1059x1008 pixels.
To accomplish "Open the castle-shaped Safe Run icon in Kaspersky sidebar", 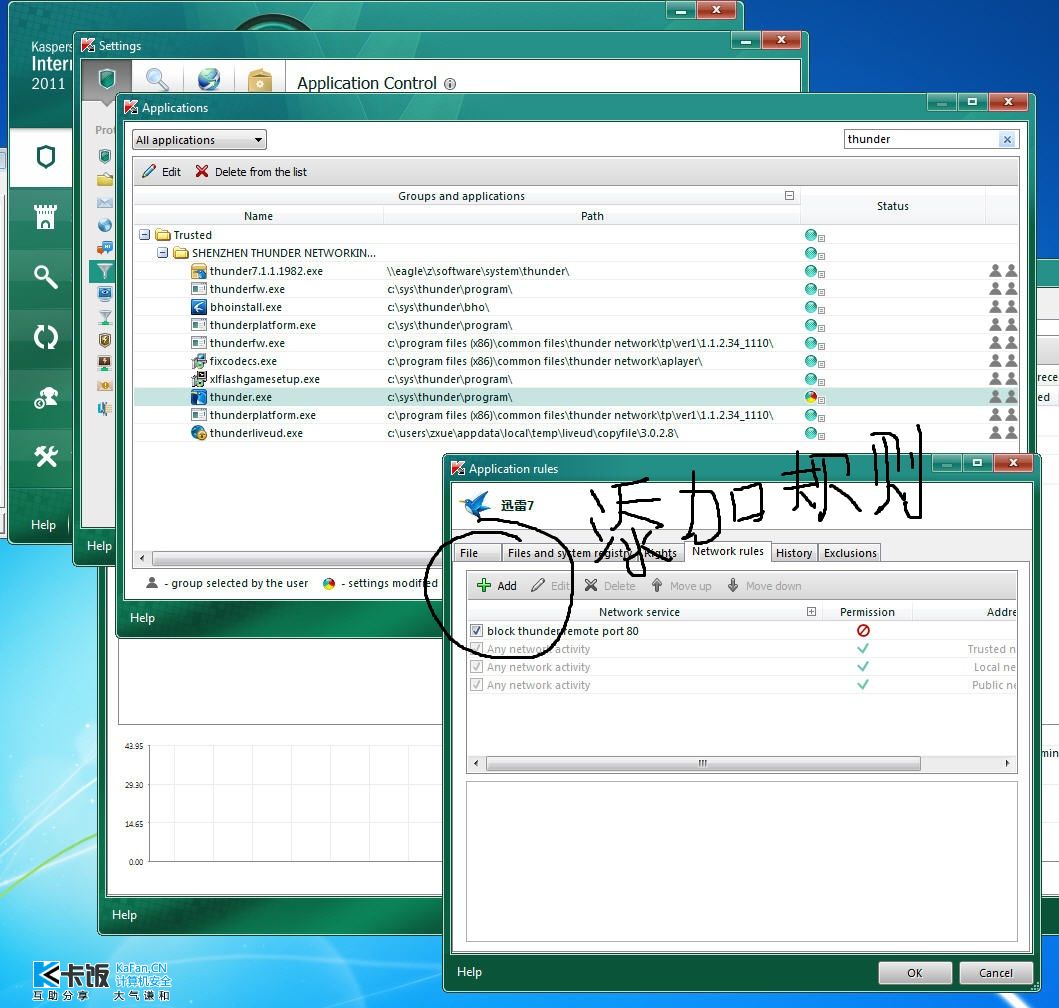I will pos(45,217).
